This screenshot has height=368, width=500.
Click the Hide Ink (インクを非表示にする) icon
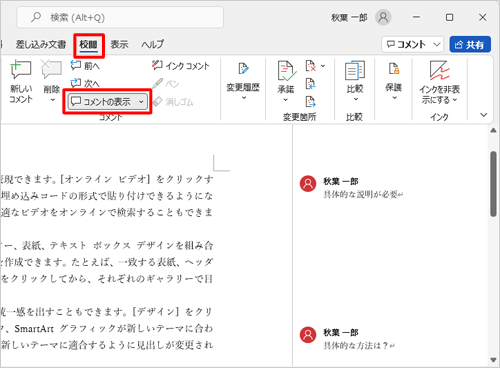(x=439, y=70)
